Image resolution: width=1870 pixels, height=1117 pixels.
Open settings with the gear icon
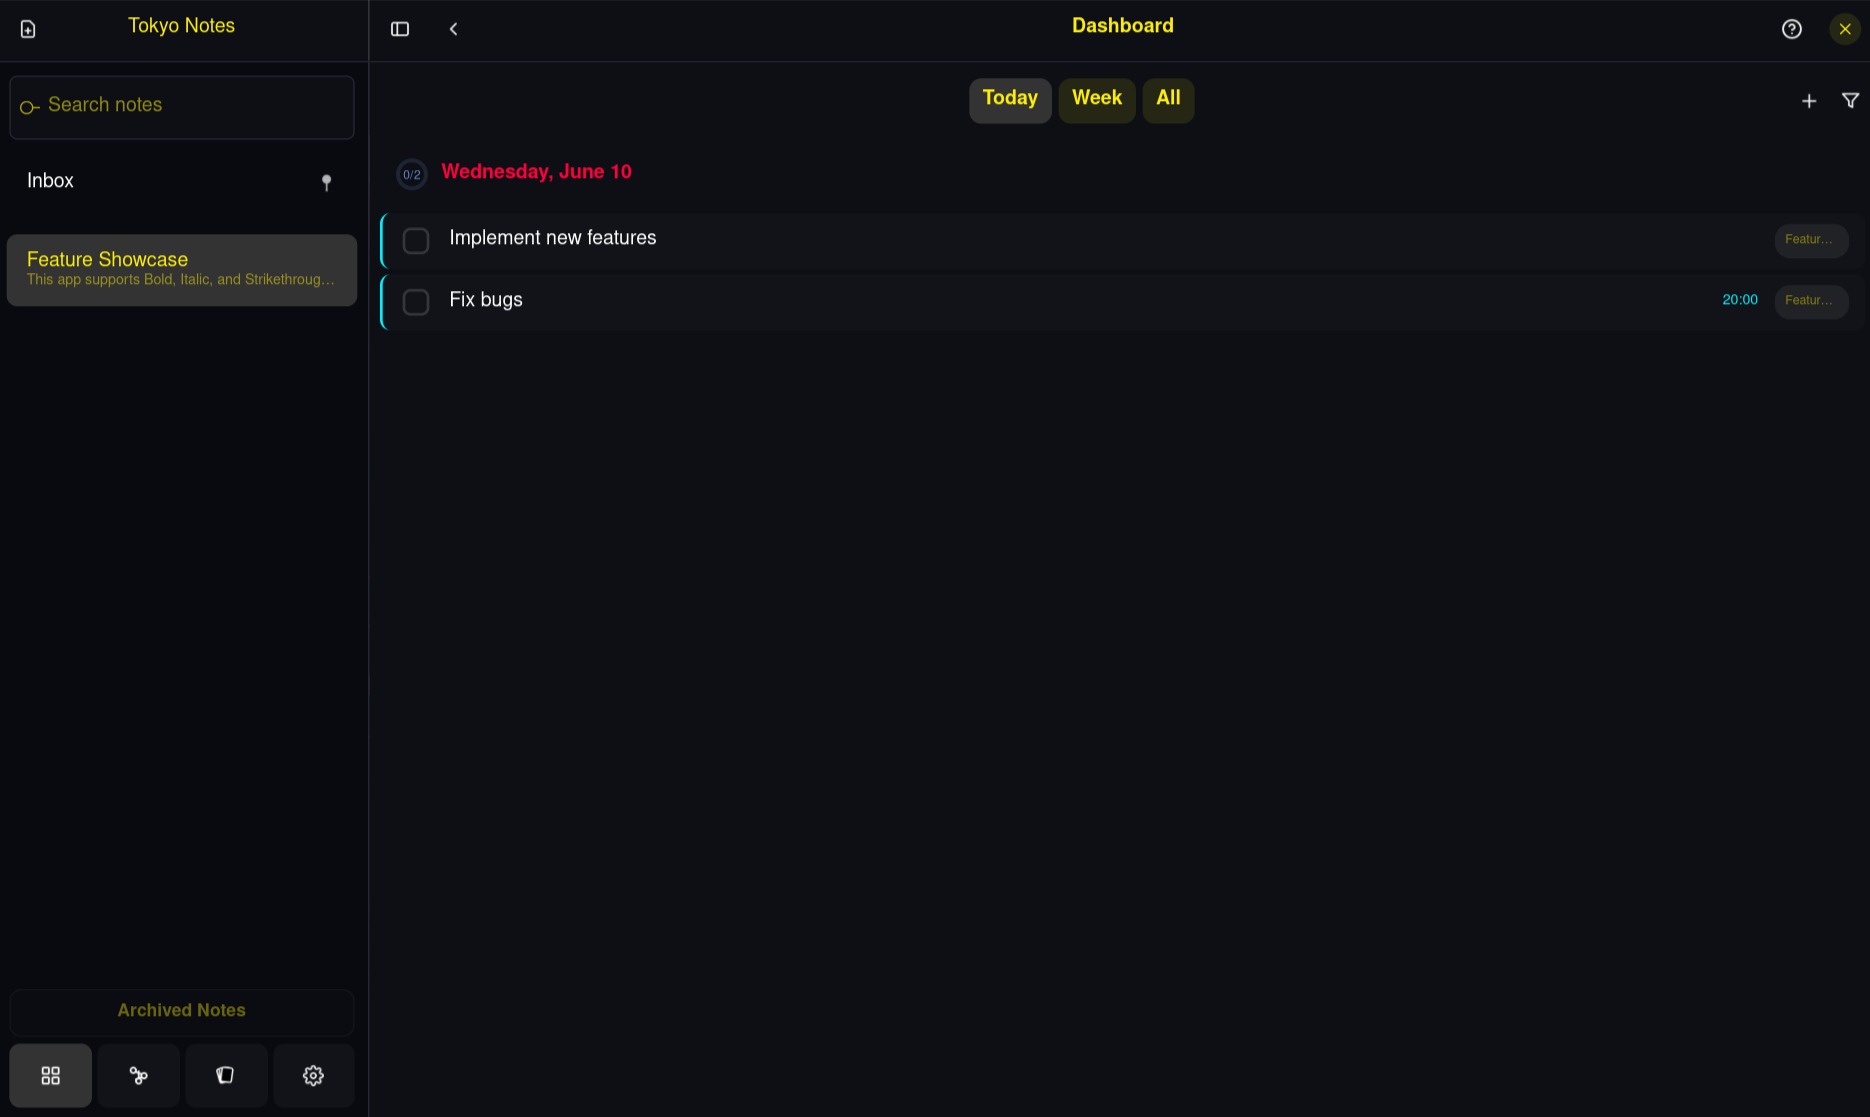coord(314,1076)
